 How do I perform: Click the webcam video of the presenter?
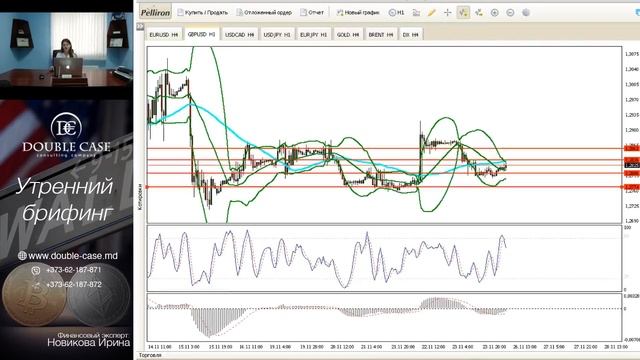66,49
